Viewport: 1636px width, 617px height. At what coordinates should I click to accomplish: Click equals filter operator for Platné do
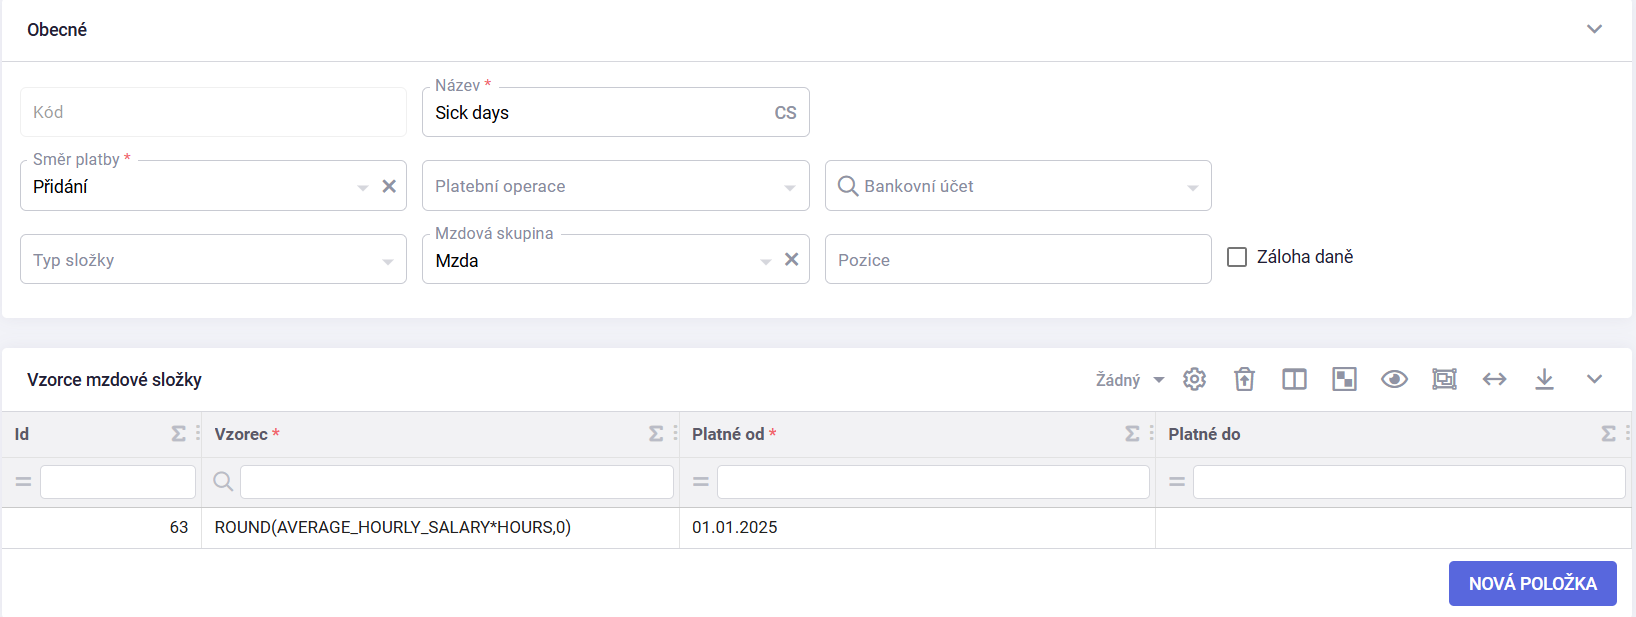click(1177, 482)
